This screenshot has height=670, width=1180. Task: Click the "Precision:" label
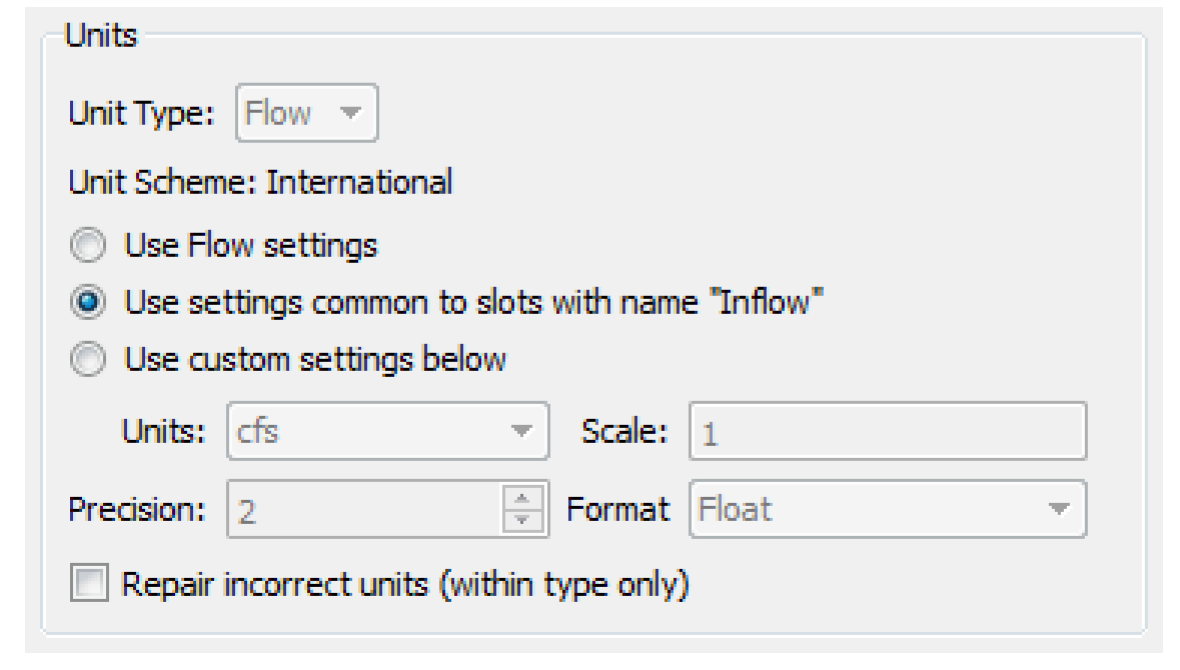pyautogui.click(x=138, y=511)
